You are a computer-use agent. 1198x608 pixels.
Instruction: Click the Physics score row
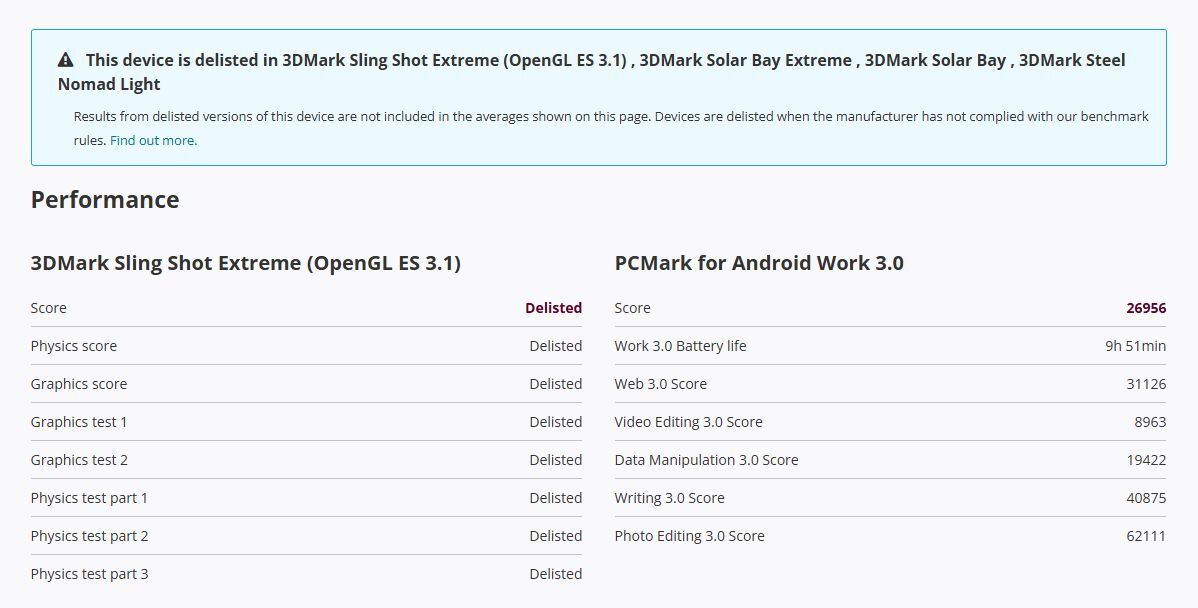(x=74, y=346)
